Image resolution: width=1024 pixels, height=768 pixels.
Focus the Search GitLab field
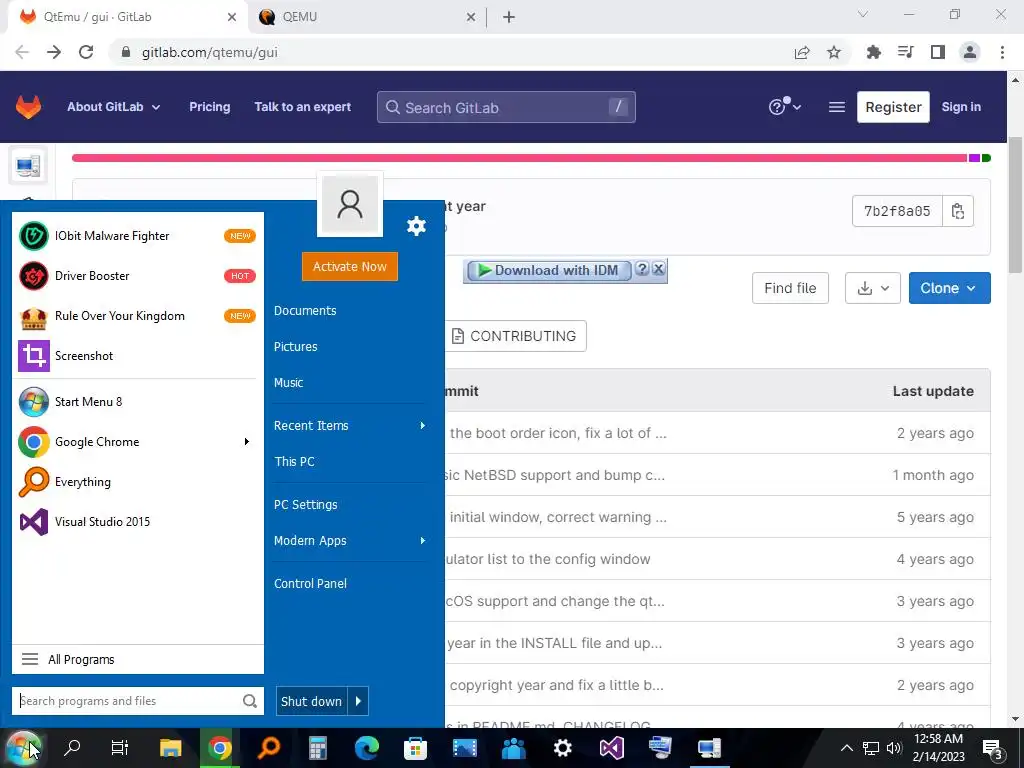(506, 107)
